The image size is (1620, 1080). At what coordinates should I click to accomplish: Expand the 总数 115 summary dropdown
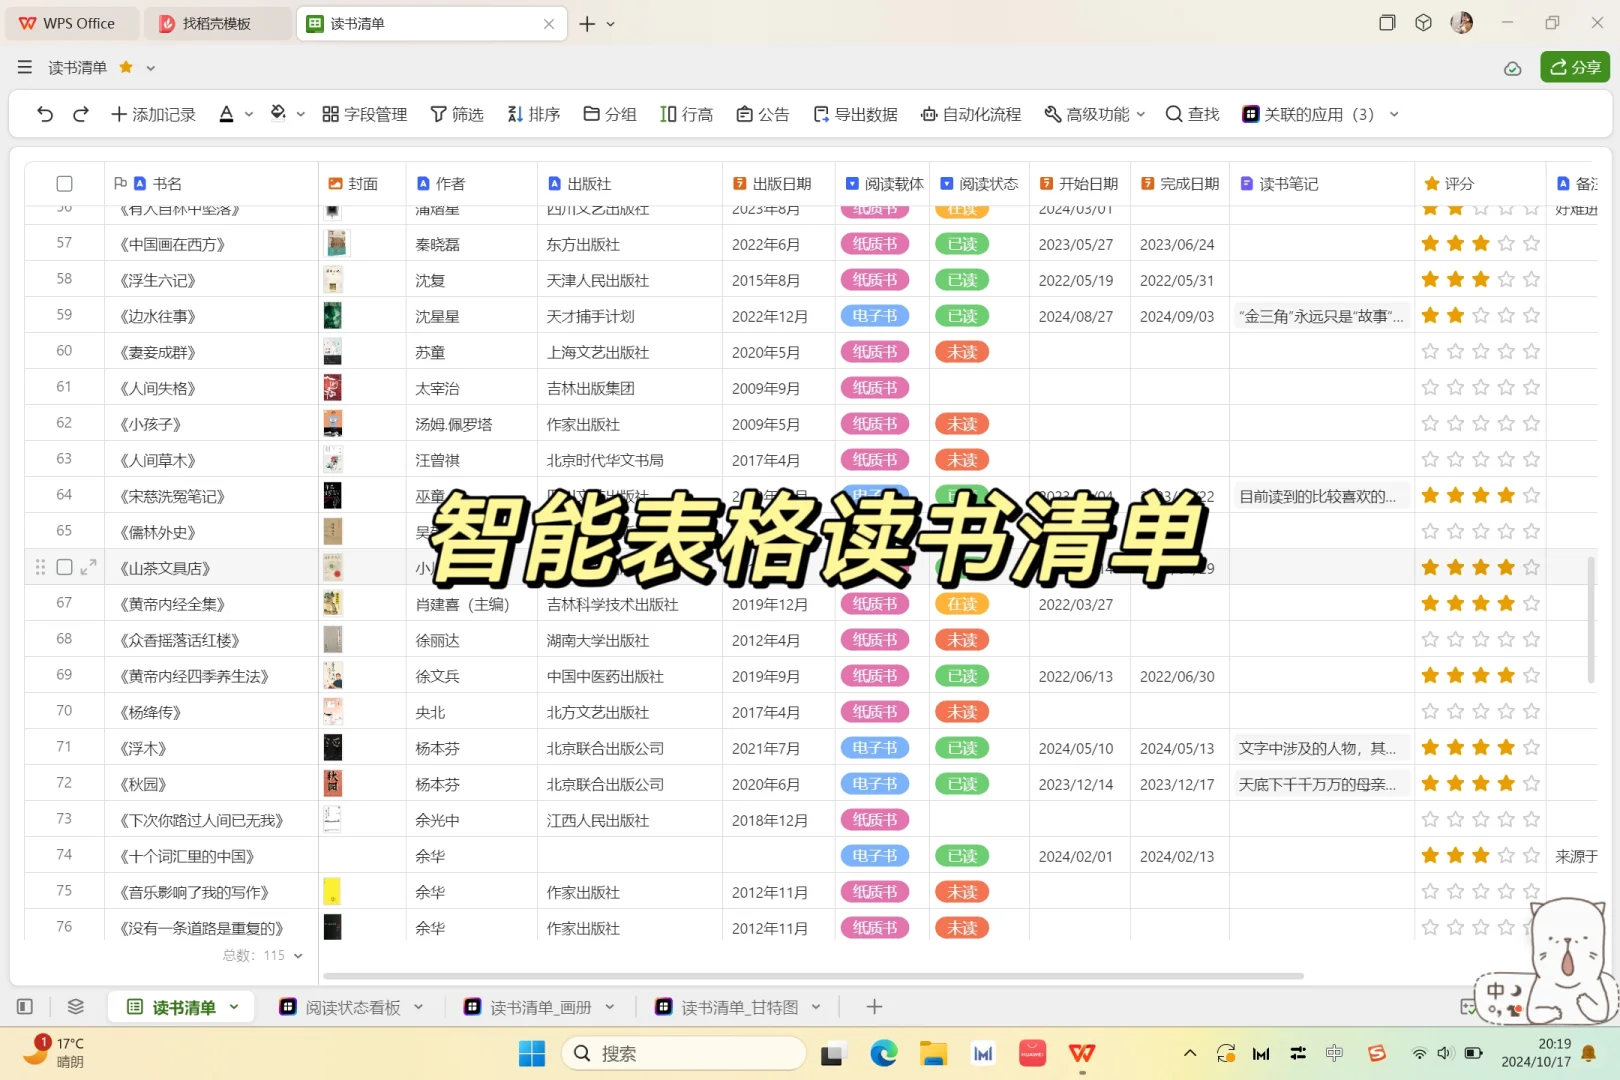(298, 956)
